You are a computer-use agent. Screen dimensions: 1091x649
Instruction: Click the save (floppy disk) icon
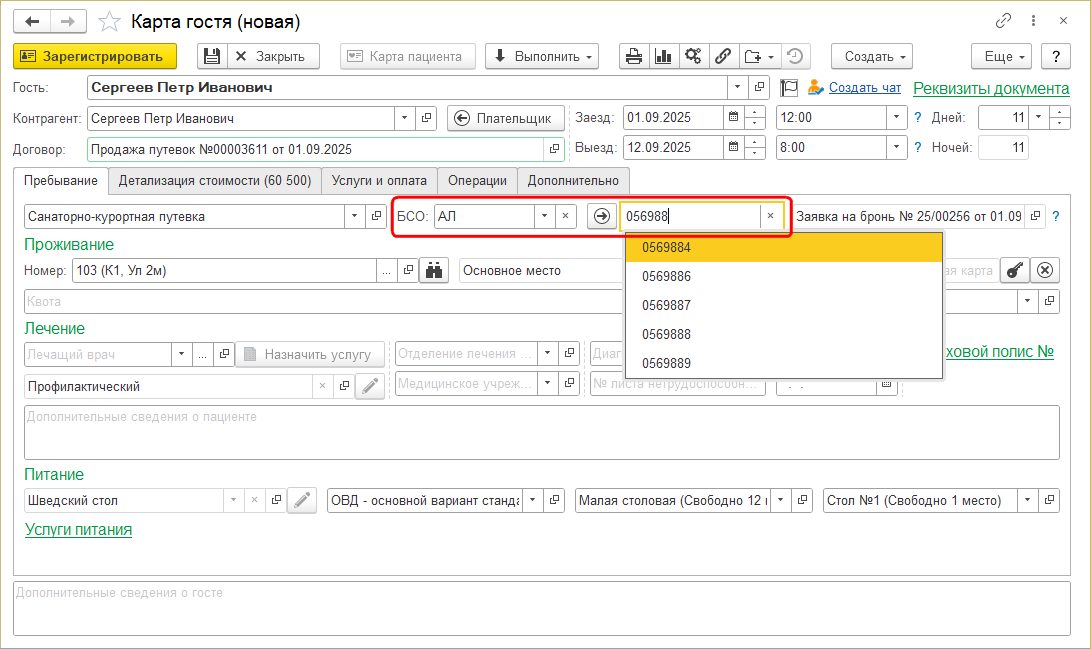(211, 56)
